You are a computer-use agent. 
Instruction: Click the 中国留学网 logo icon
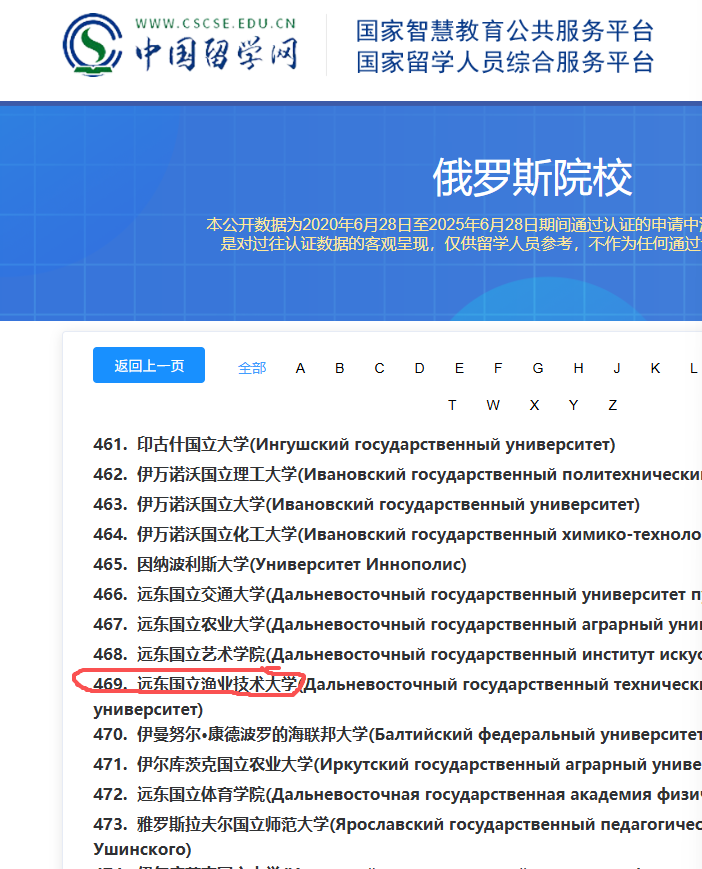(x=93, y=42)
